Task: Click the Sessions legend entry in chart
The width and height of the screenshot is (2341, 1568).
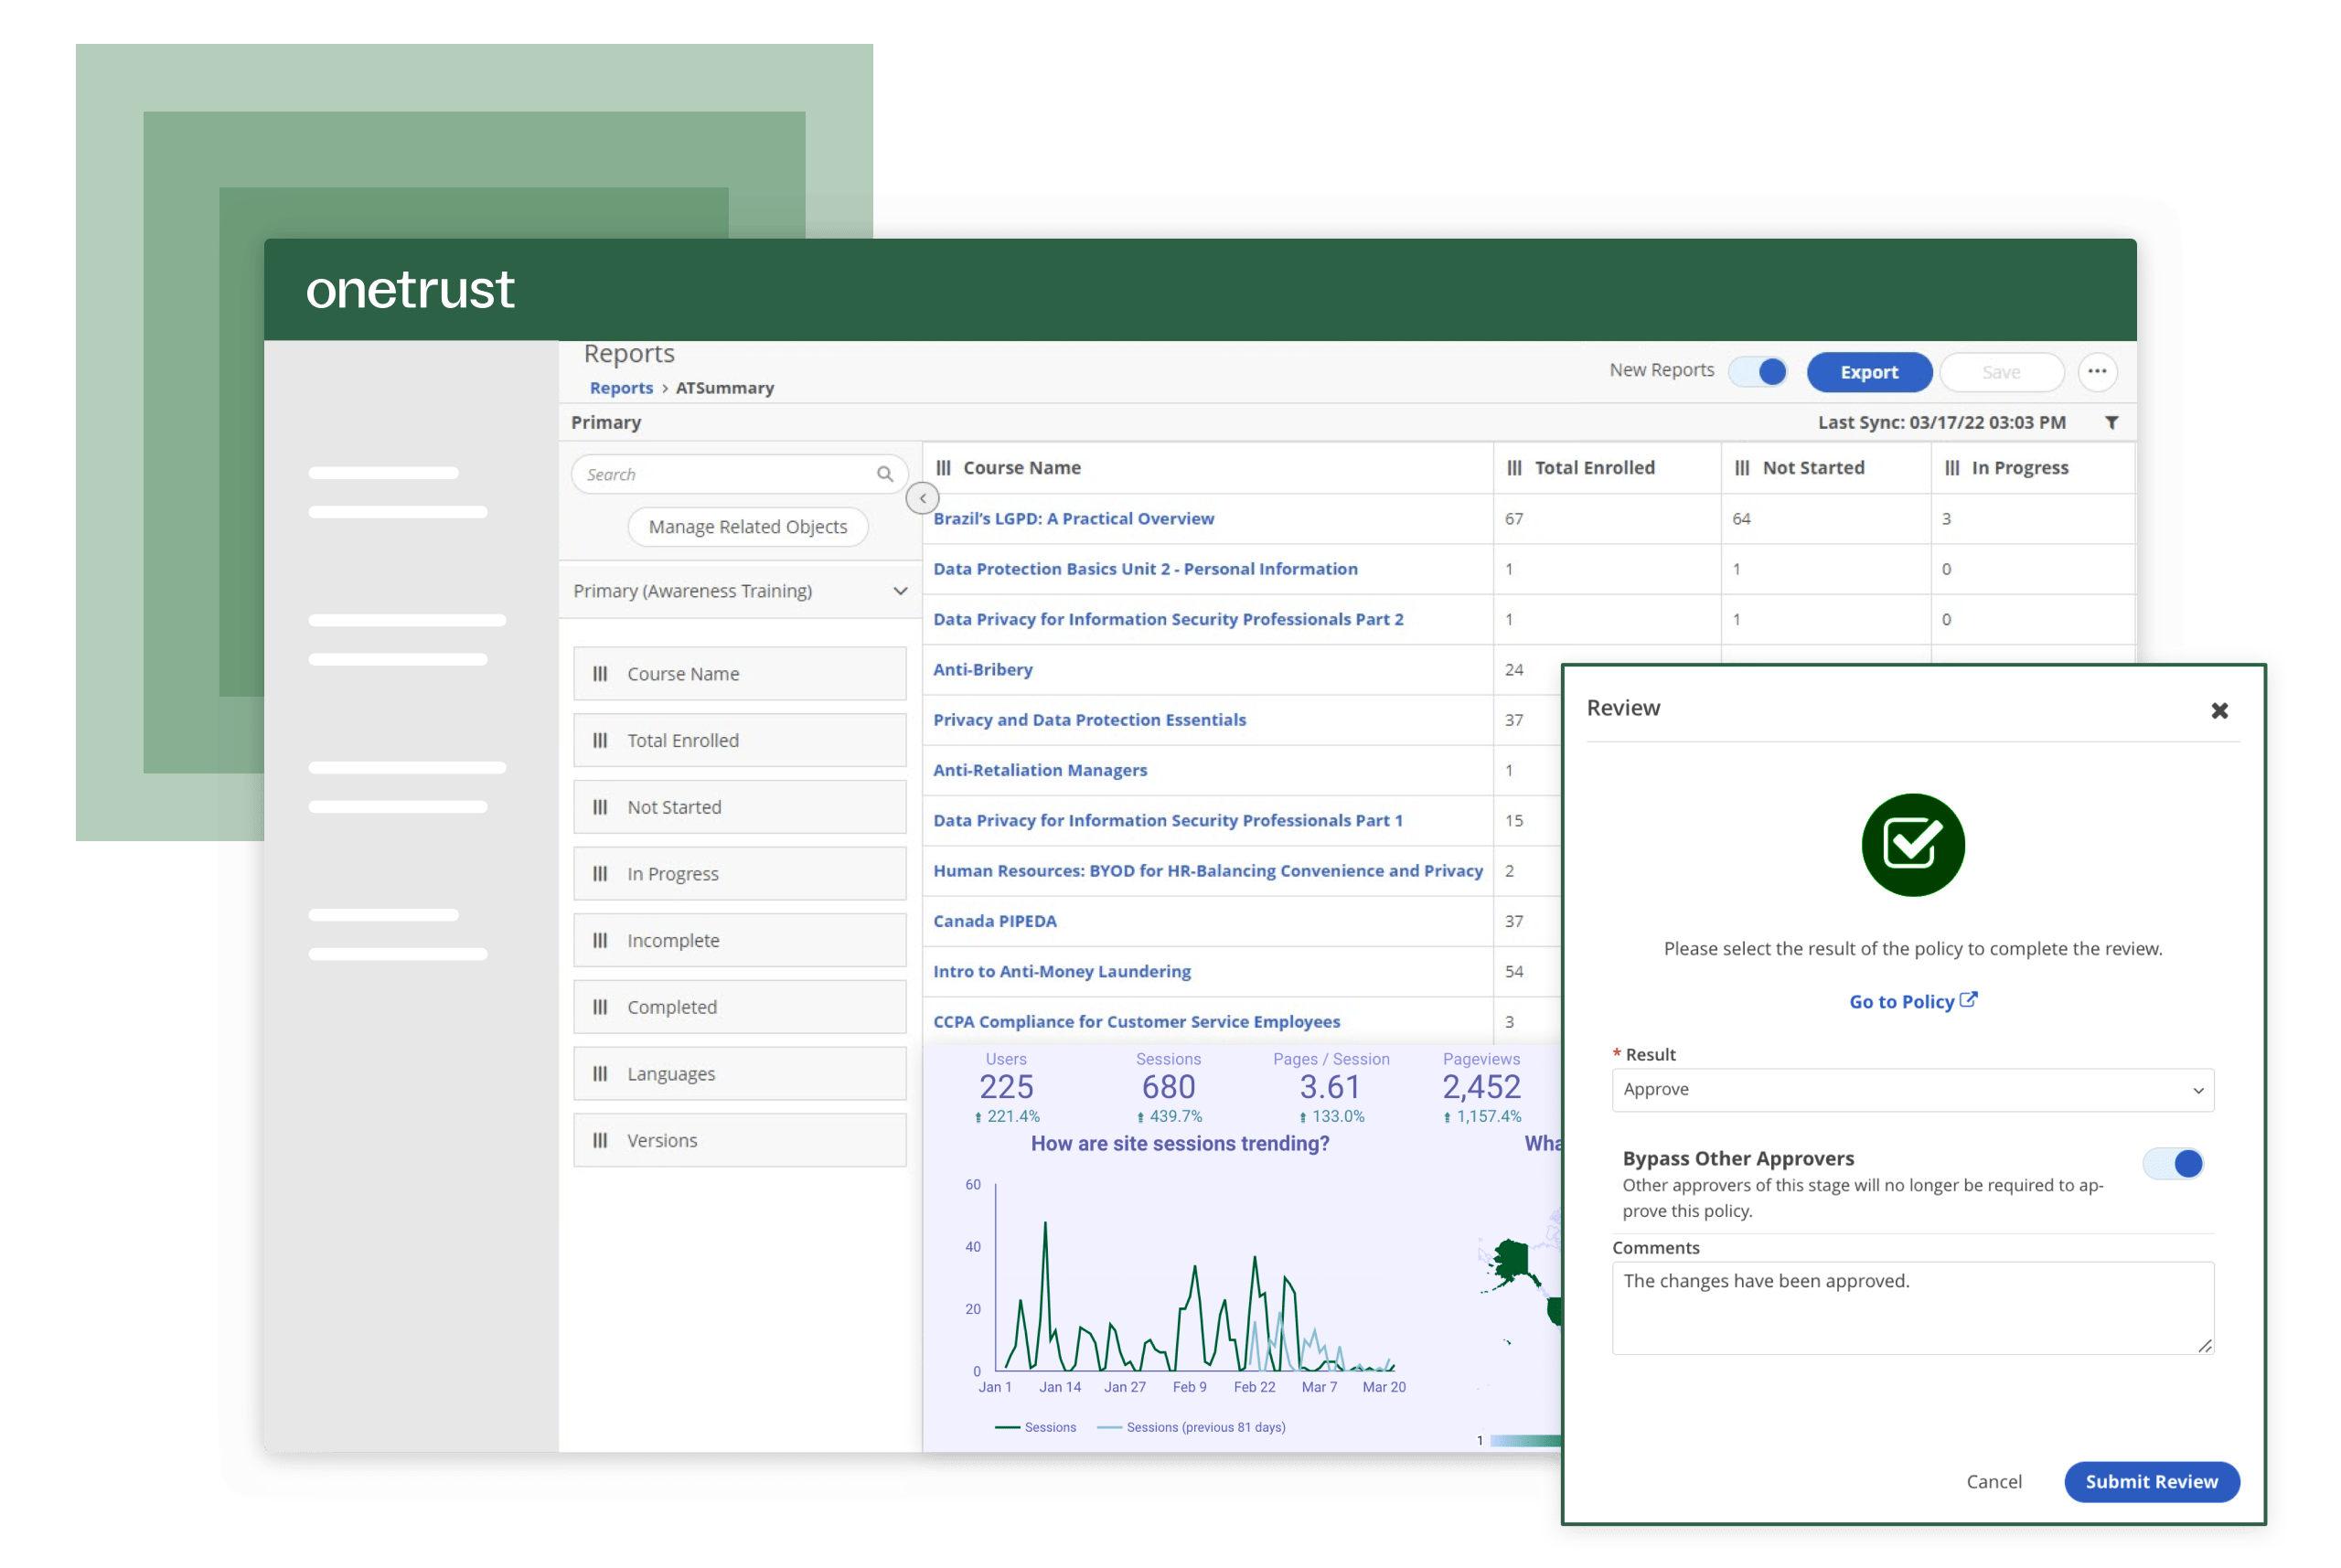Action: pyautogui.click(x=1036, y=1427)
